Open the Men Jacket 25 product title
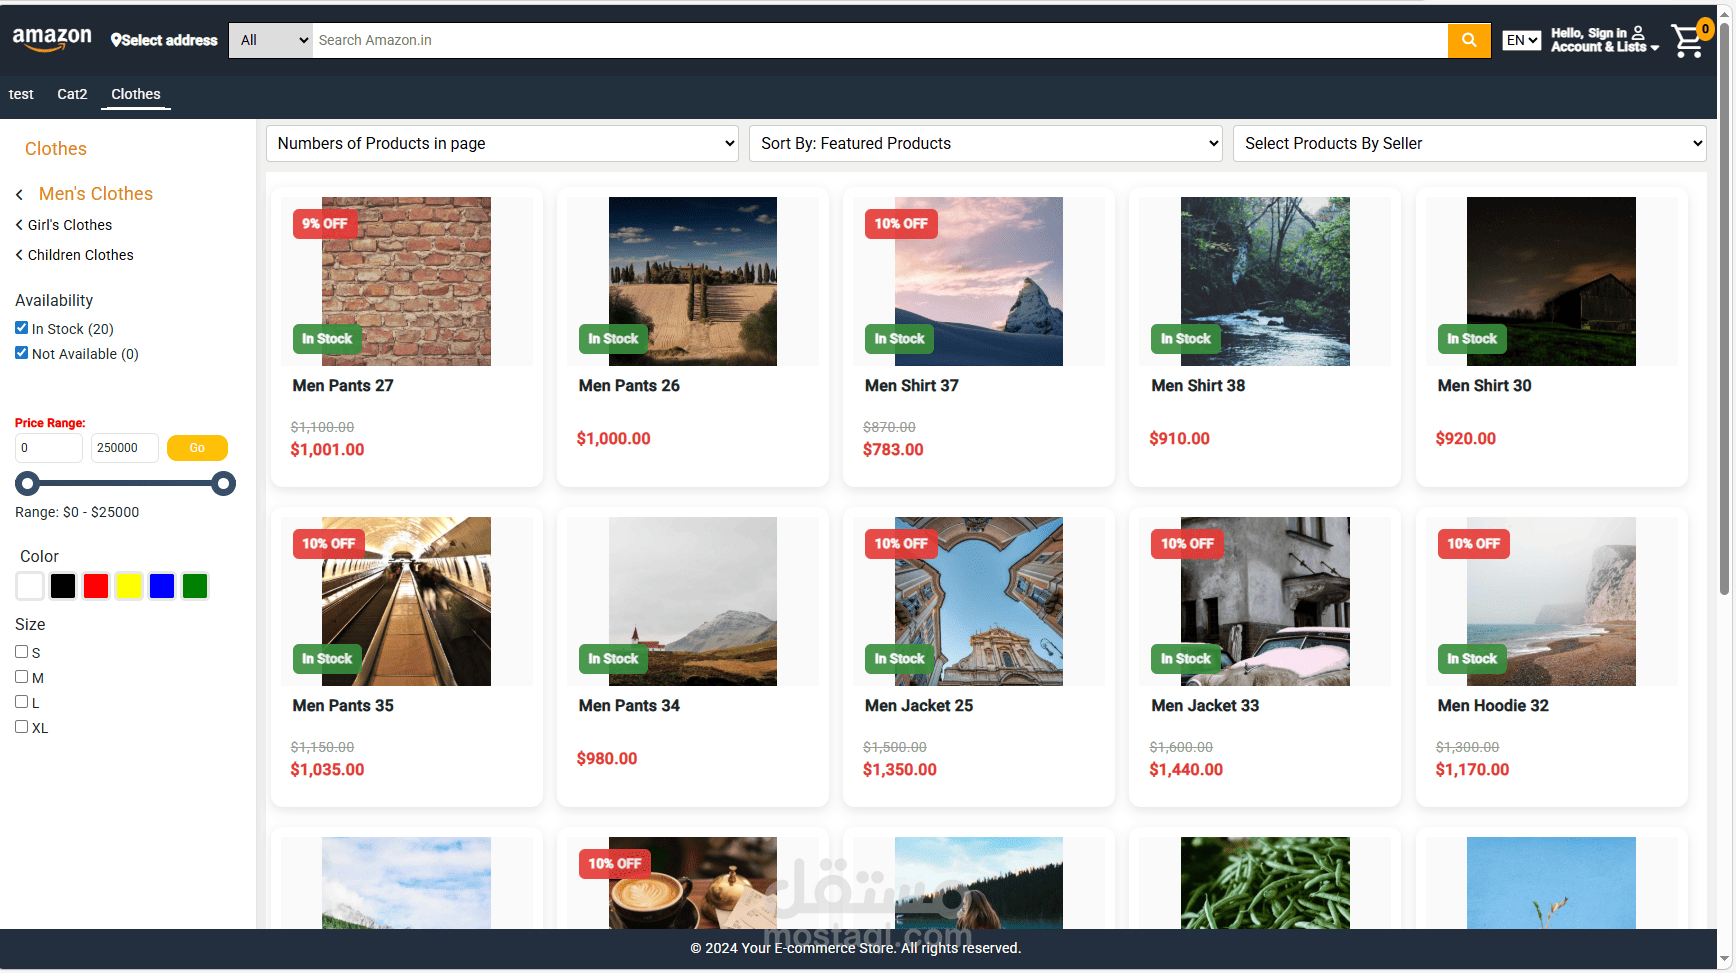Screen dimensions: 1736x973 (x=919, y=706)
